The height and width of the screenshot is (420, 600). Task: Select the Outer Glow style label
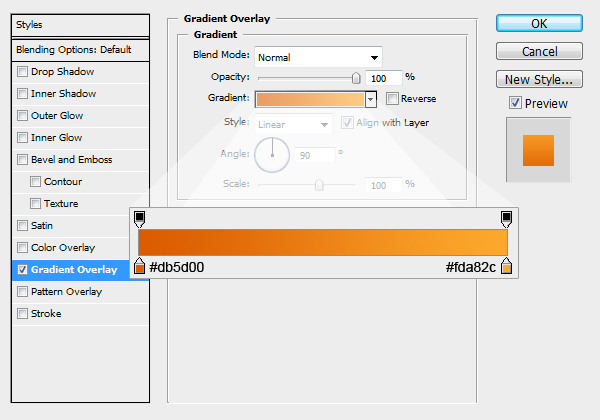click(57, 116)
